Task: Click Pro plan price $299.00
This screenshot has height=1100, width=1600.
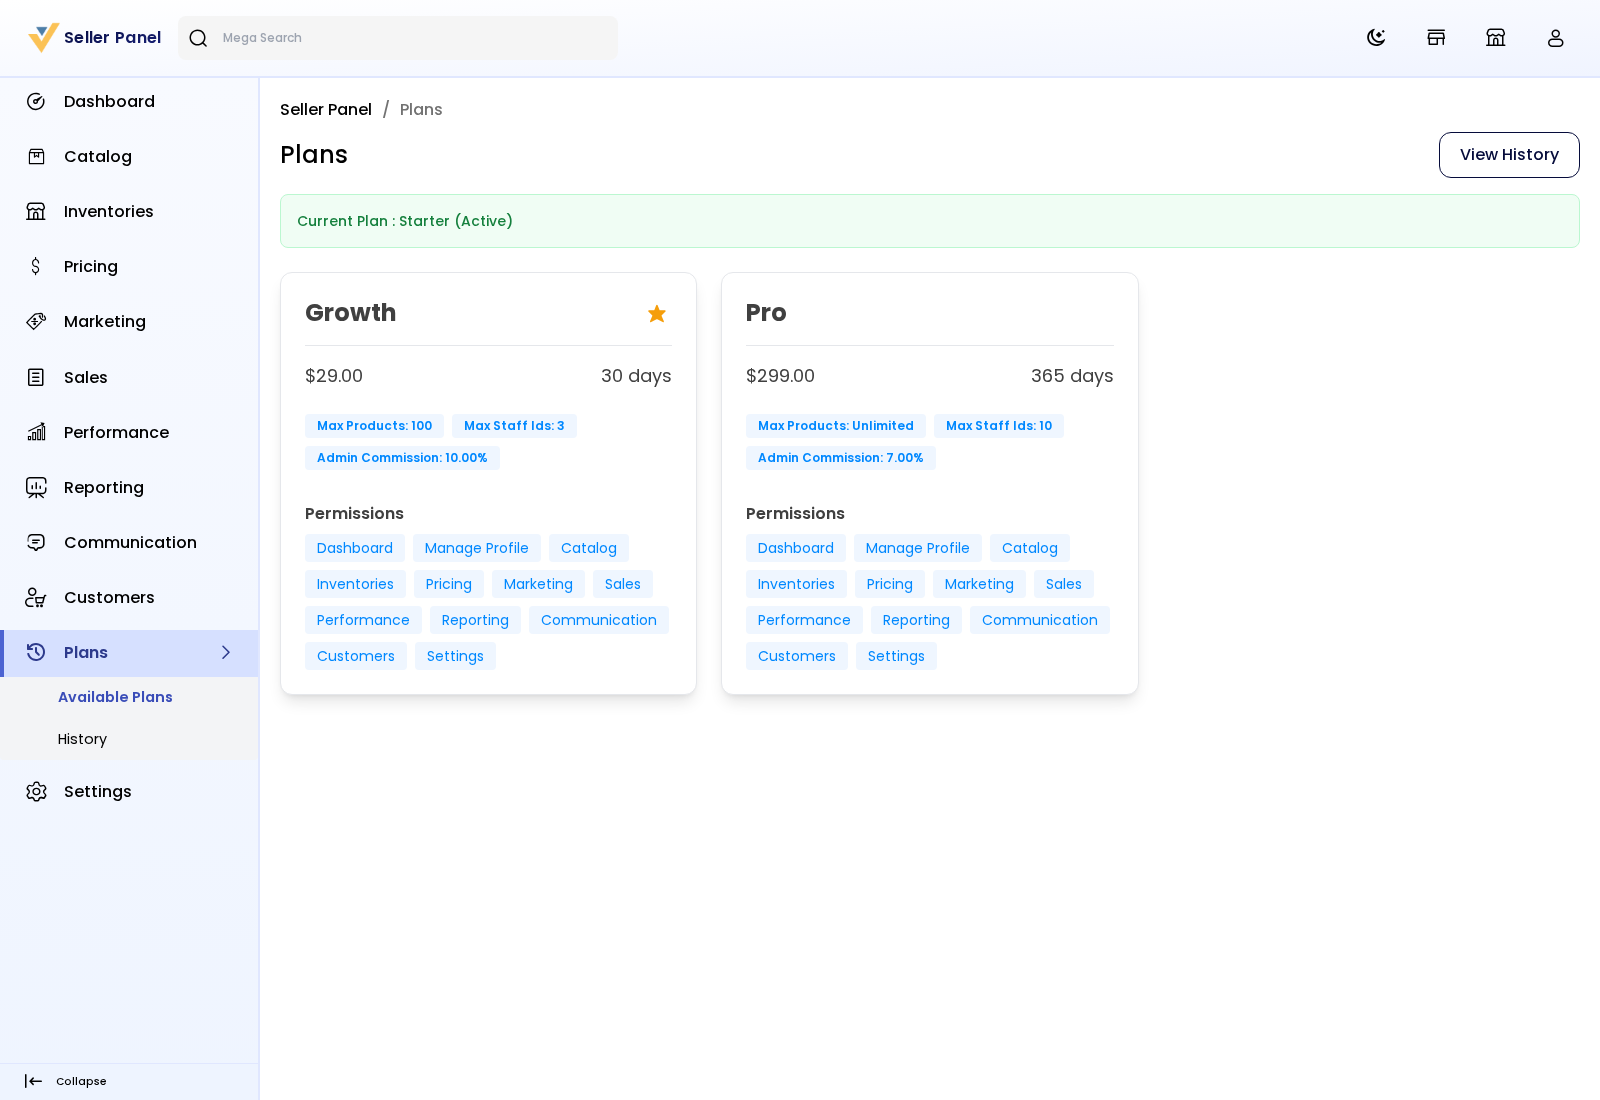Action: pos(780,376)
